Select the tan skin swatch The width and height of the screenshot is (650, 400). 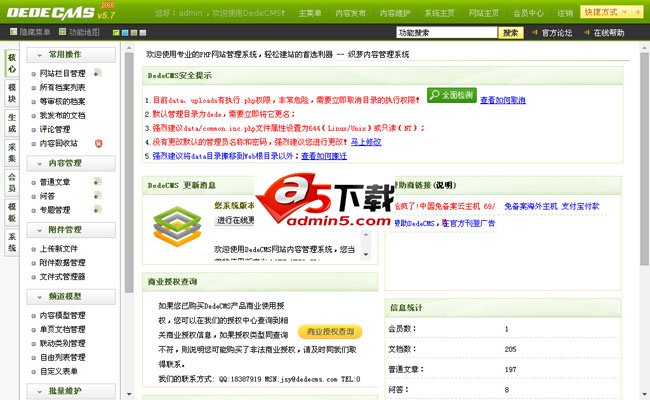134,32
